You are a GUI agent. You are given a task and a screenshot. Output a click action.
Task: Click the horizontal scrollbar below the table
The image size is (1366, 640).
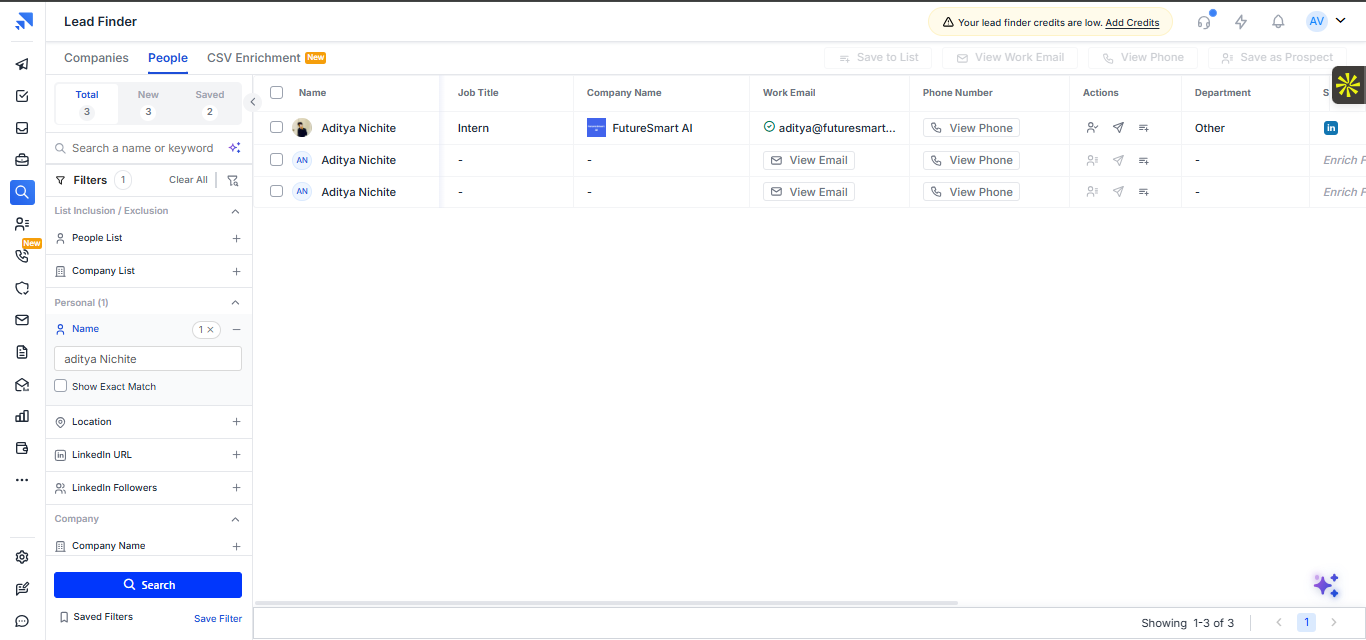606,603
